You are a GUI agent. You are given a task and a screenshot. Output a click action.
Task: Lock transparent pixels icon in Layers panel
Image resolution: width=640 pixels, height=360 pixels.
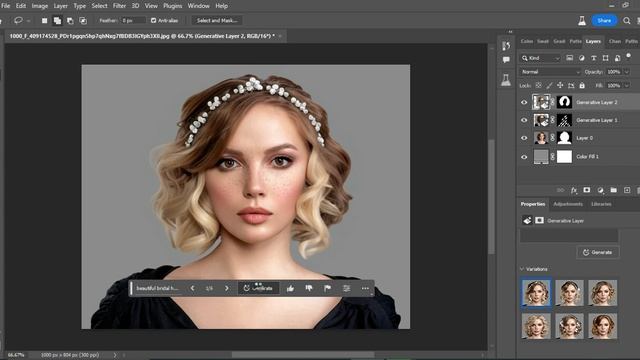539,85
